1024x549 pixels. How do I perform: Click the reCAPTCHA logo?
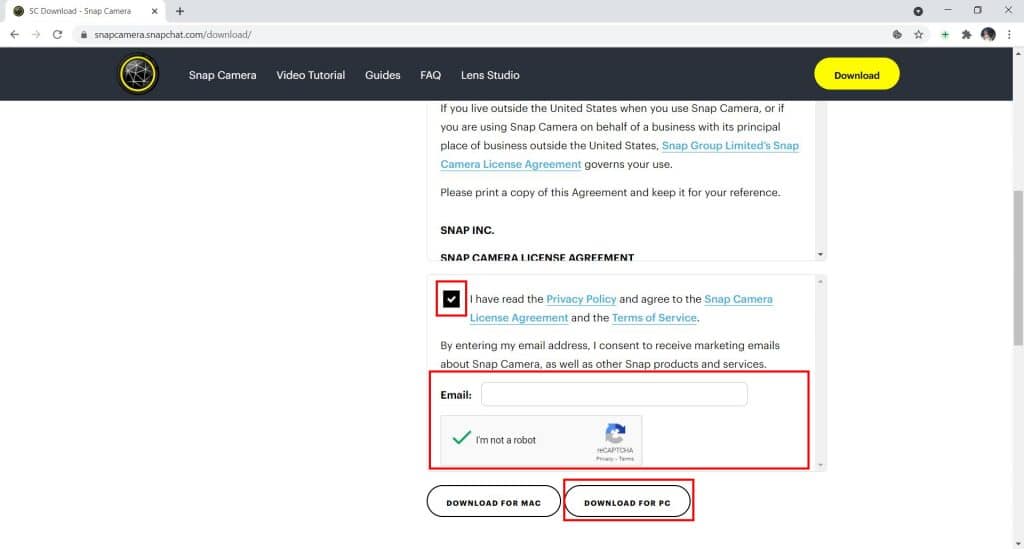tap(615, 433)
